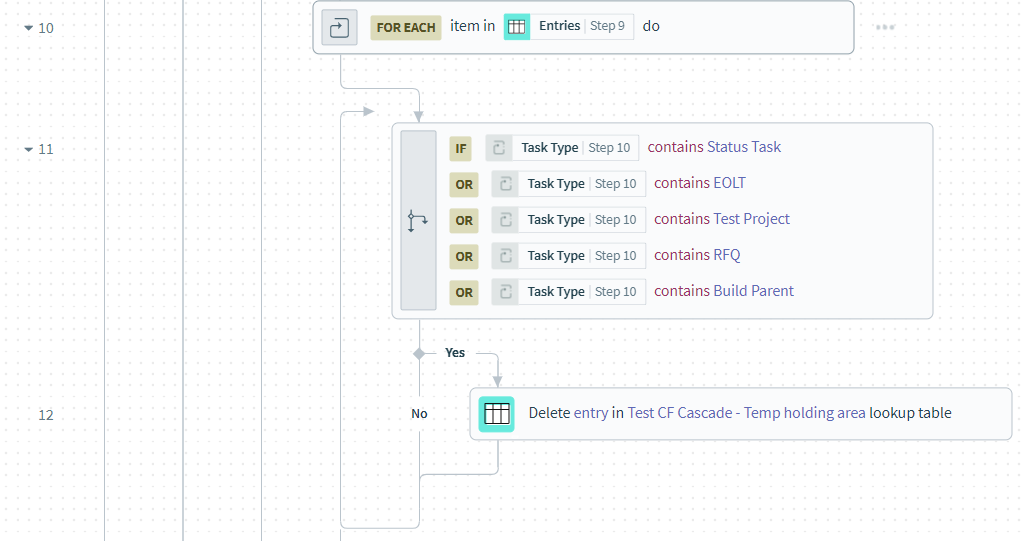Viewport: 1028px width, 541px height.
Task: Collapse step 10 using its arrow
Action: click(x=28, y=28)
